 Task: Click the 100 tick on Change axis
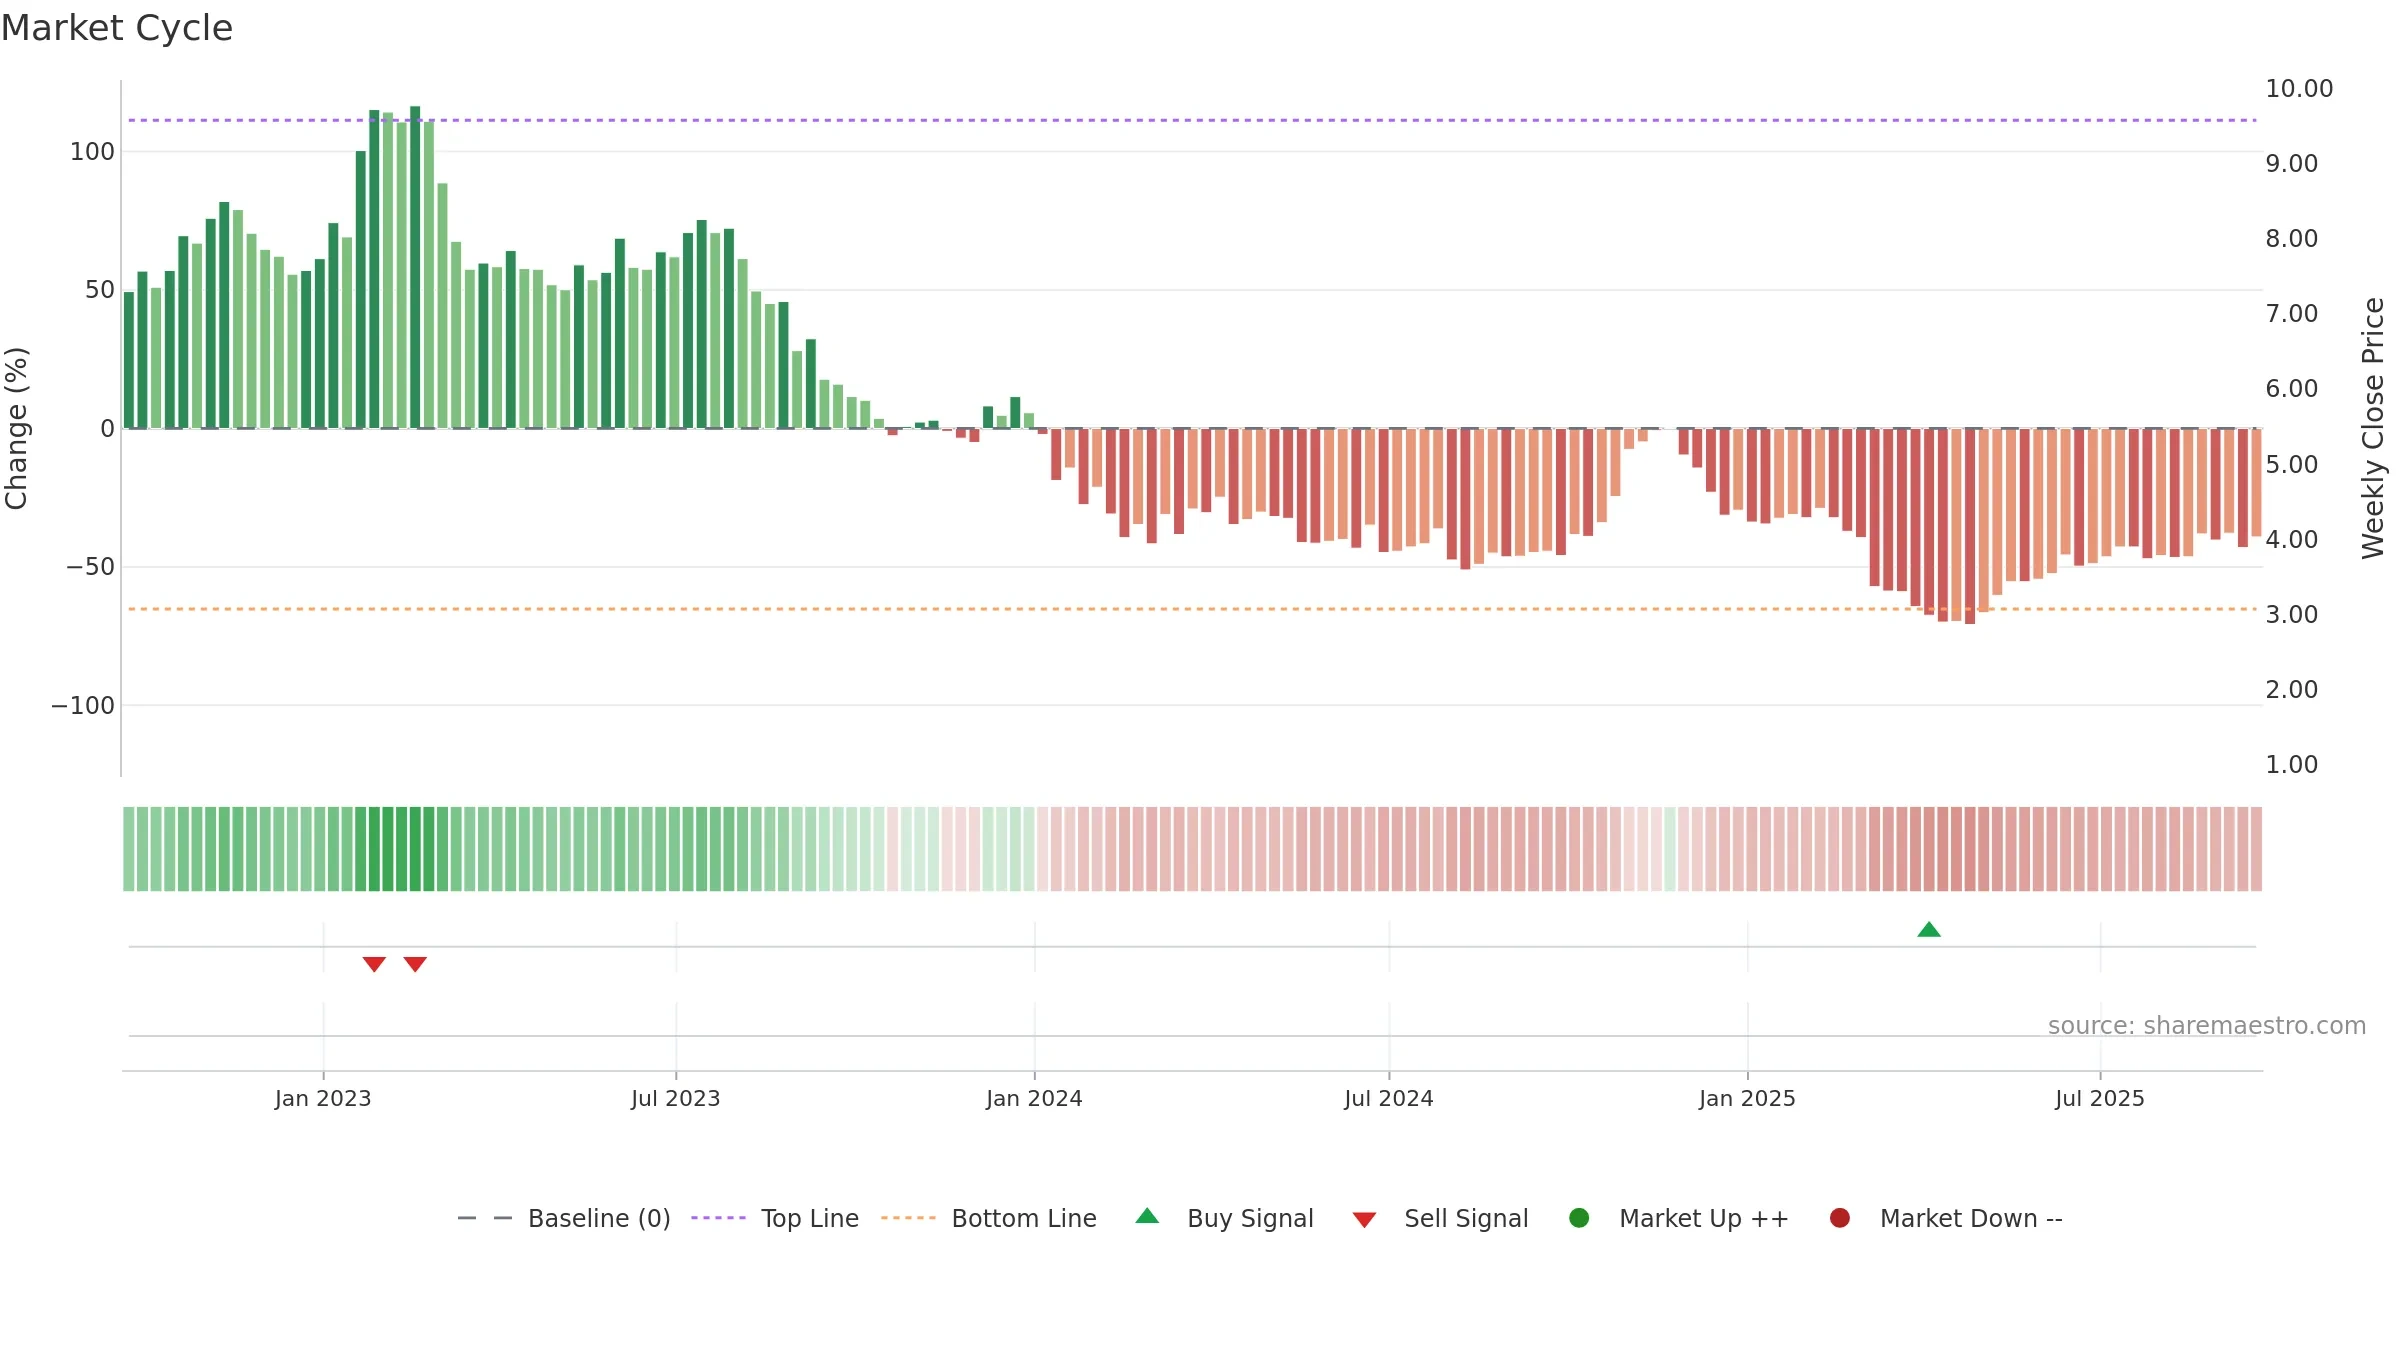[92, 152]
